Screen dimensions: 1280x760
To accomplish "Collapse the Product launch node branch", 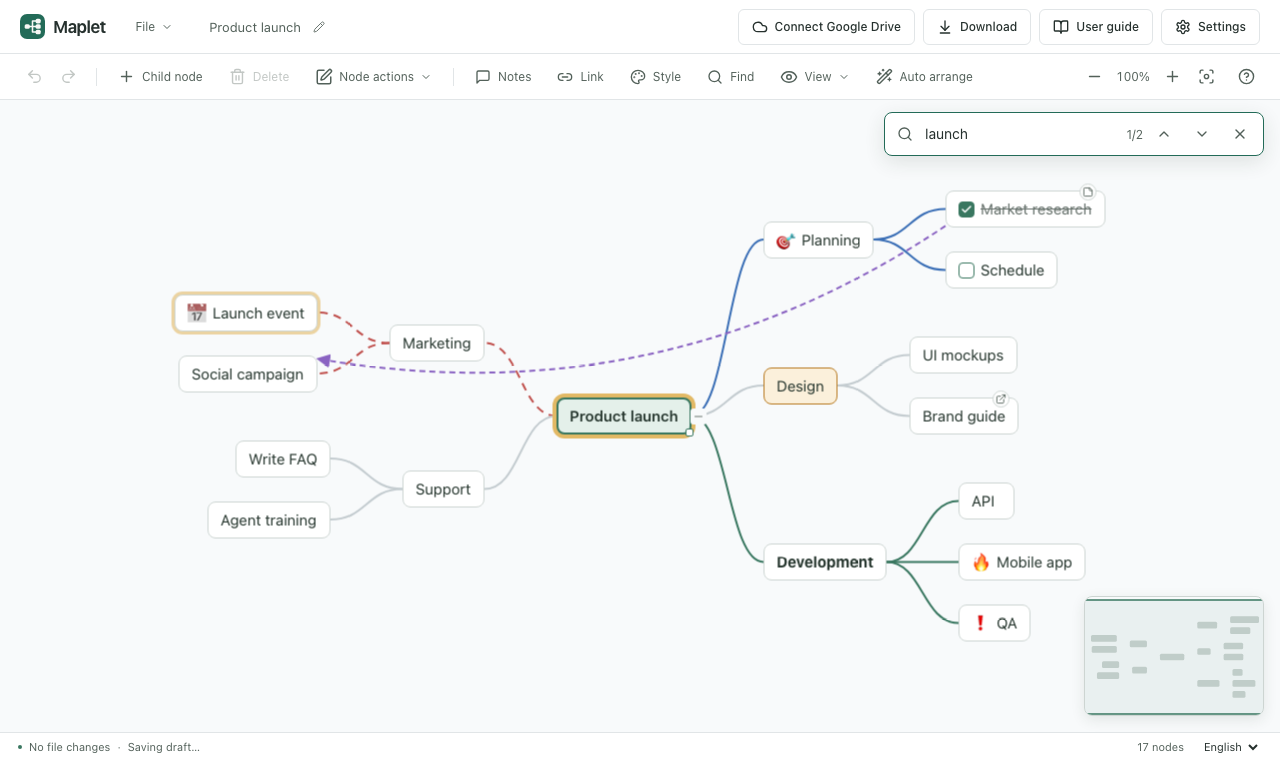I will (x=699, y=416).
